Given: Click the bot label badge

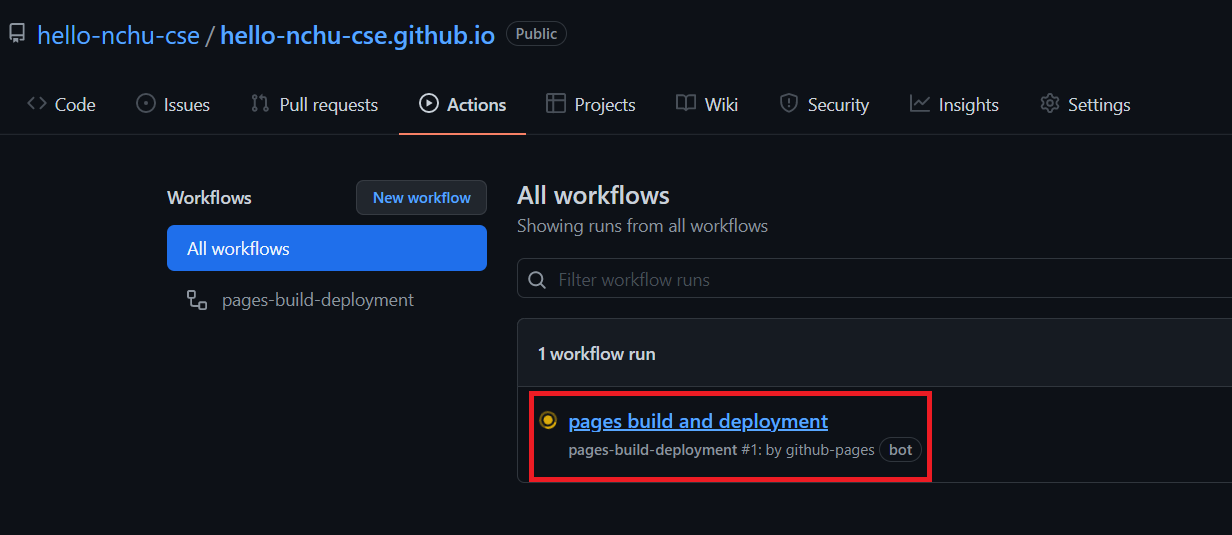Looking at the screenshot, I should [900, 450].
